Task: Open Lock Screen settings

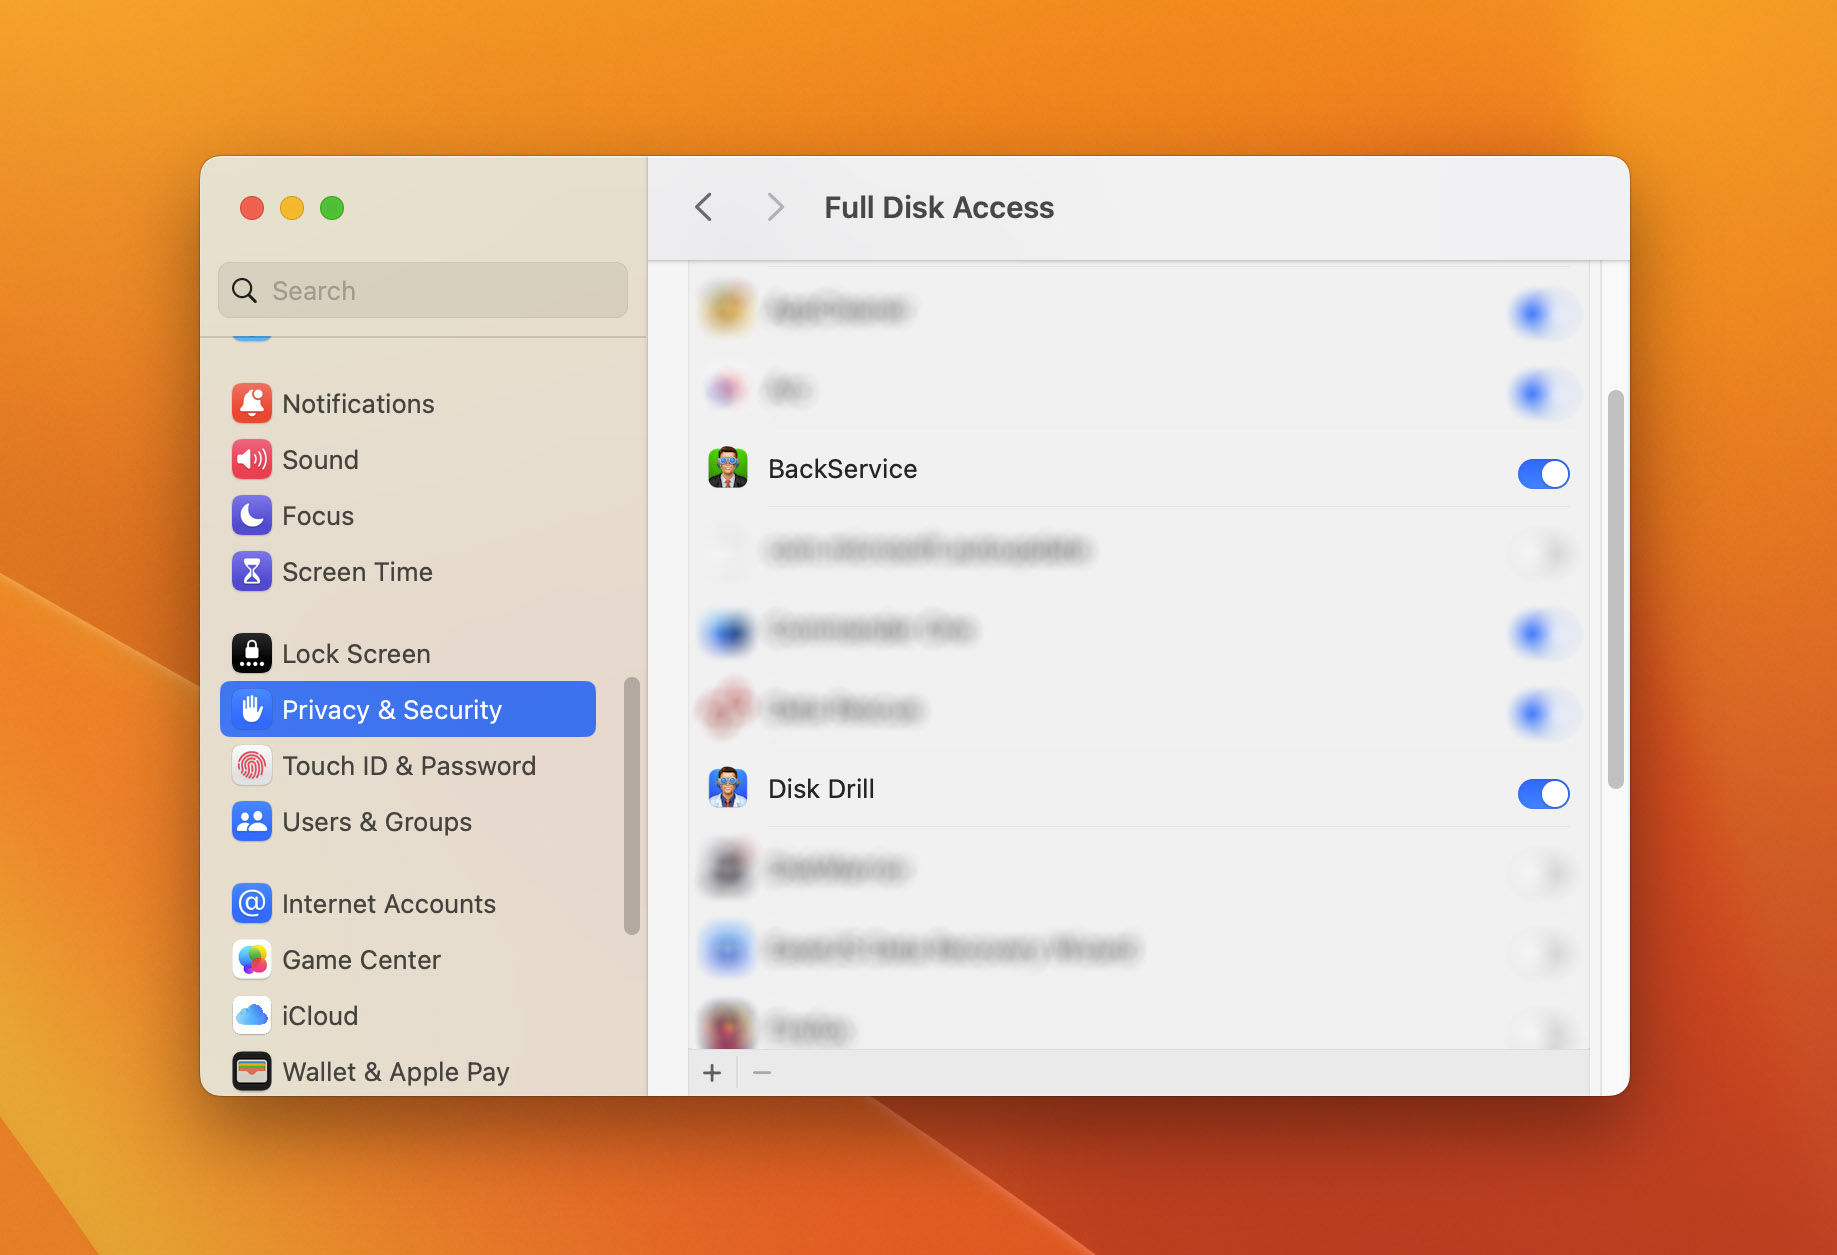Action: click(x=355, y=653)
